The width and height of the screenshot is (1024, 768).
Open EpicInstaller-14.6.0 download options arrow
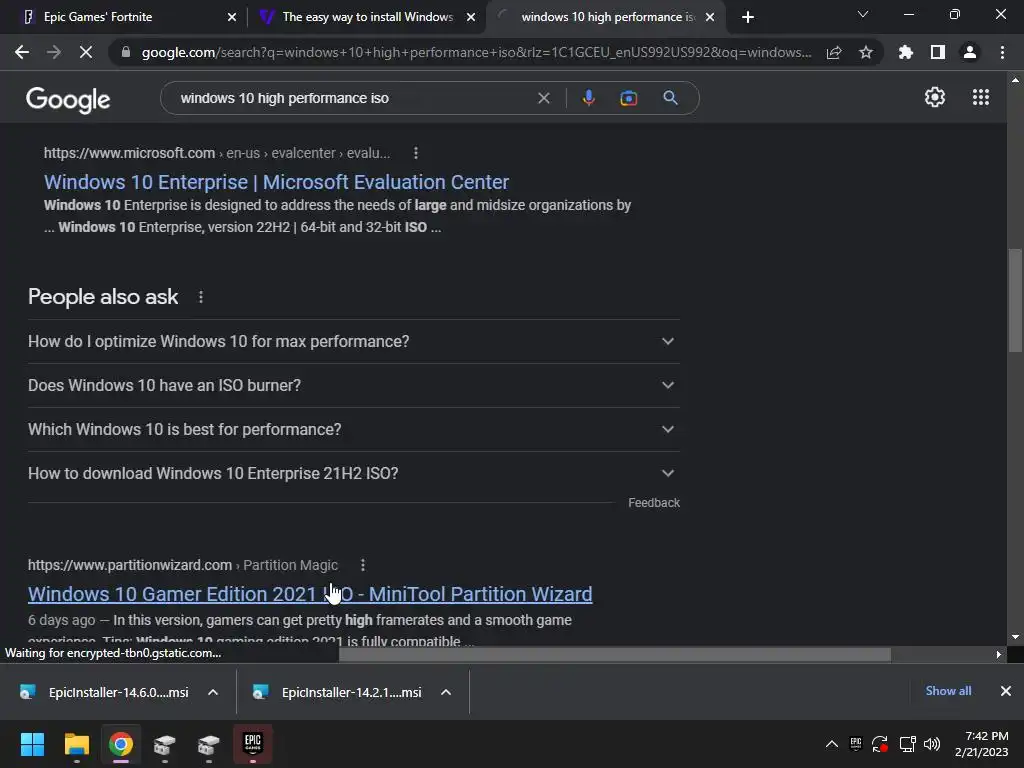(213, 692)
